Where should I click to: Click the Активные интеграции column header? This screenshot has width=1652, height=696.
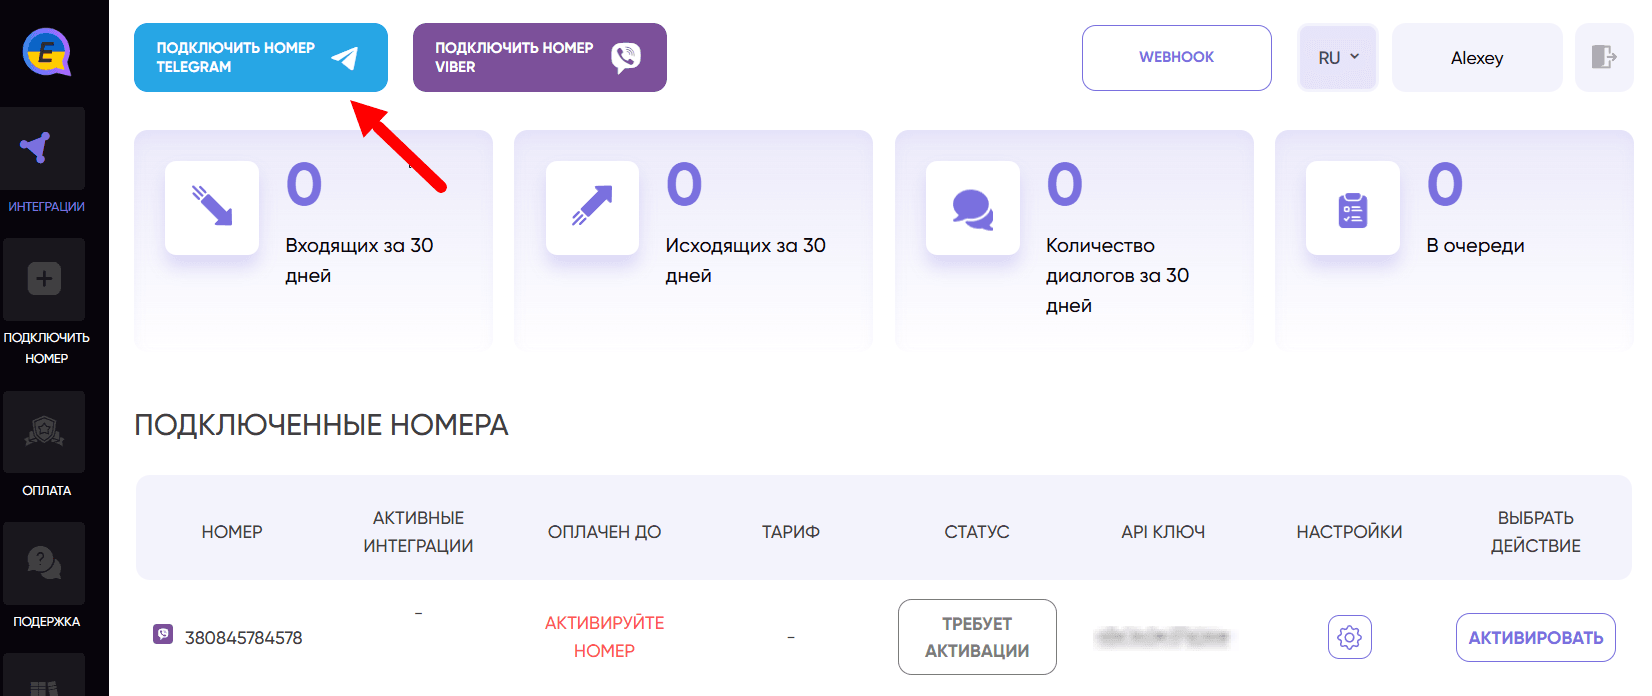pos(418,532)
